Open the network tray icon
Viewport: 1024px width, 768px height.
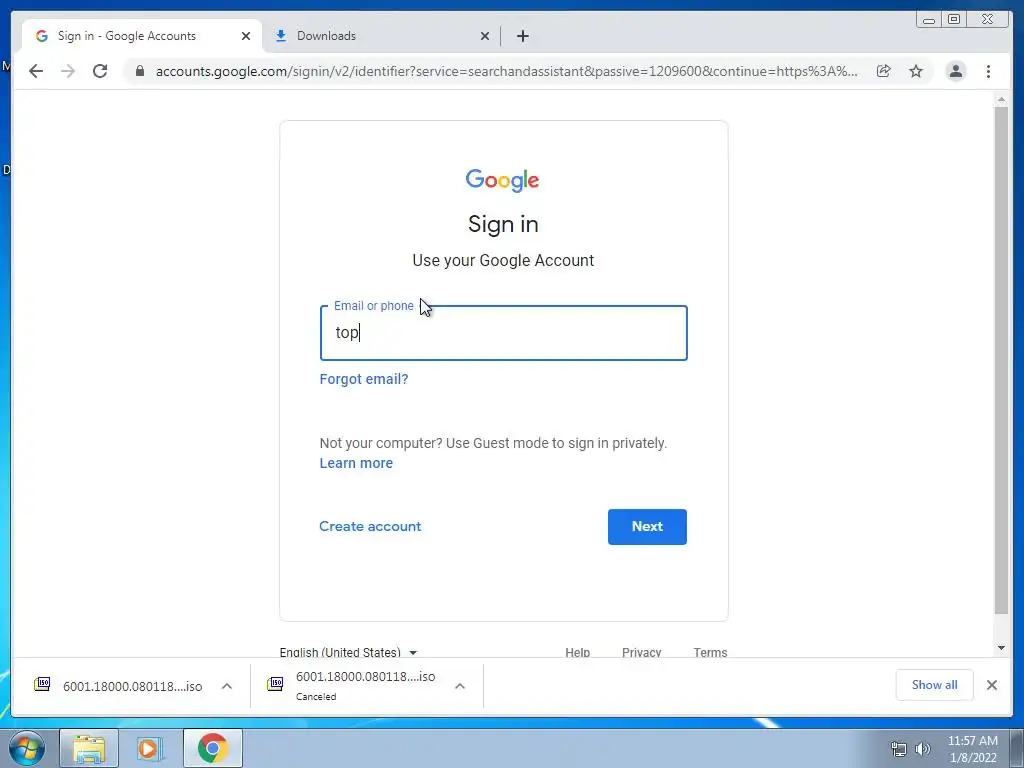[x=899, y=749]
